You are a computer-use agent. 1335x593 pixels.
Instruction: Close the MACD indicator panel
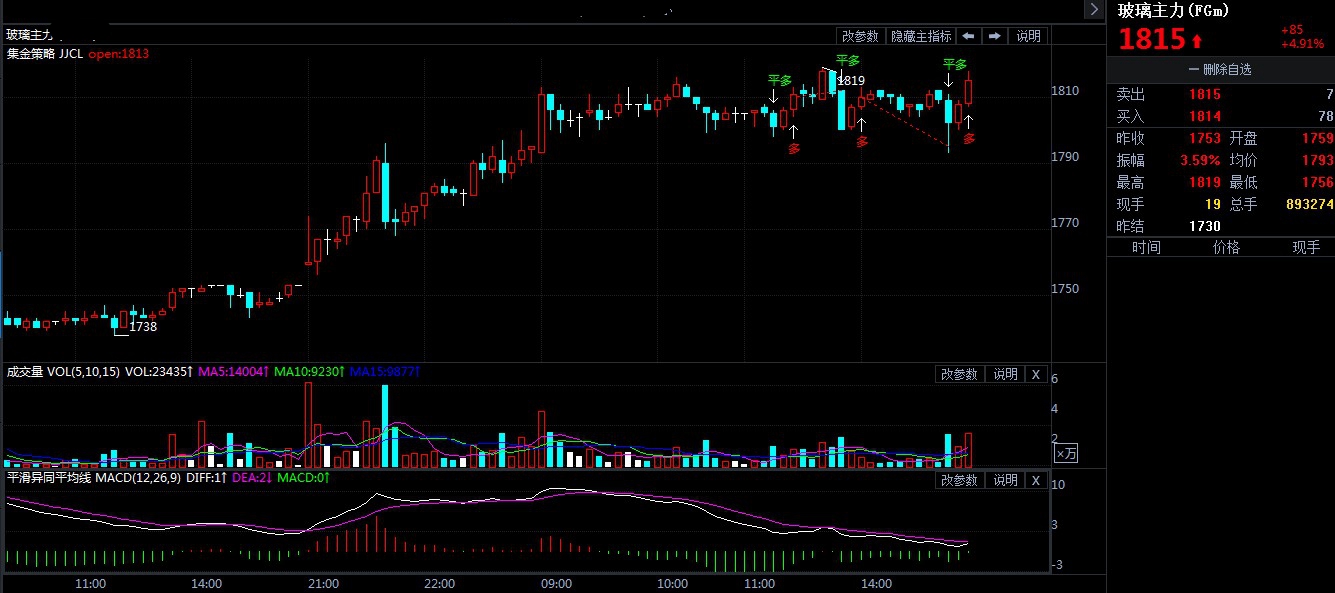[1036, 480]
